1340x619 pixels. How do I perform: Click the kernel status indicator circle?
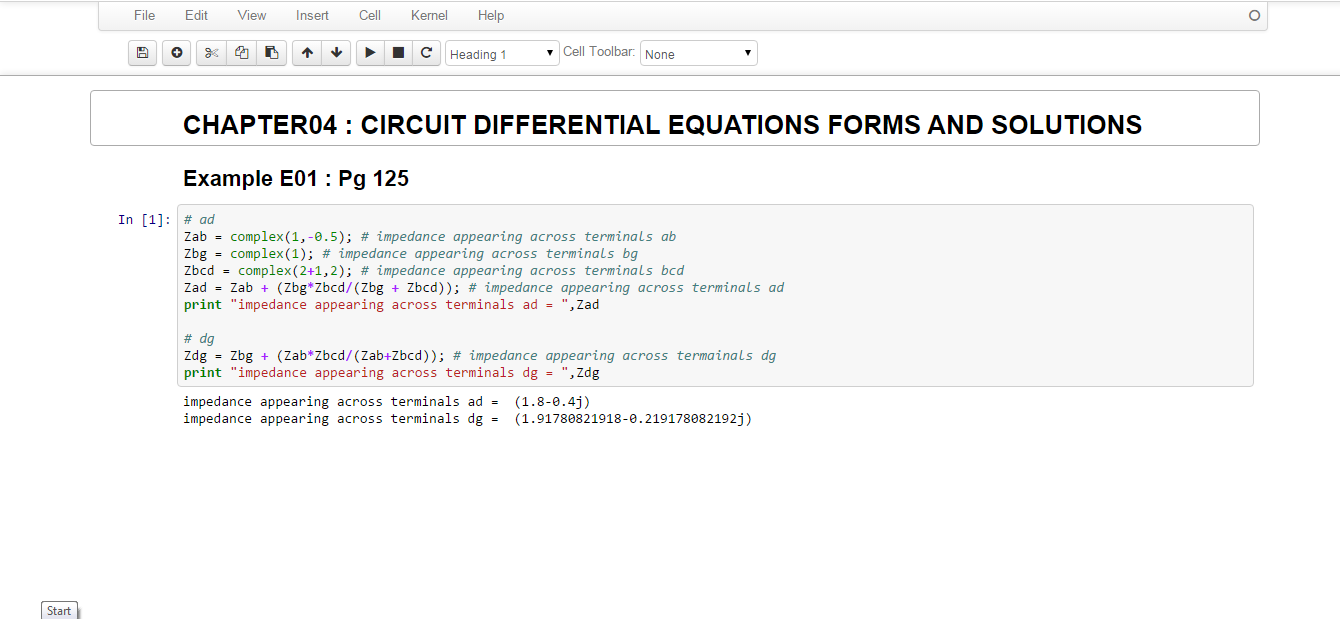pyautogui.click(x=1255, y=16)
